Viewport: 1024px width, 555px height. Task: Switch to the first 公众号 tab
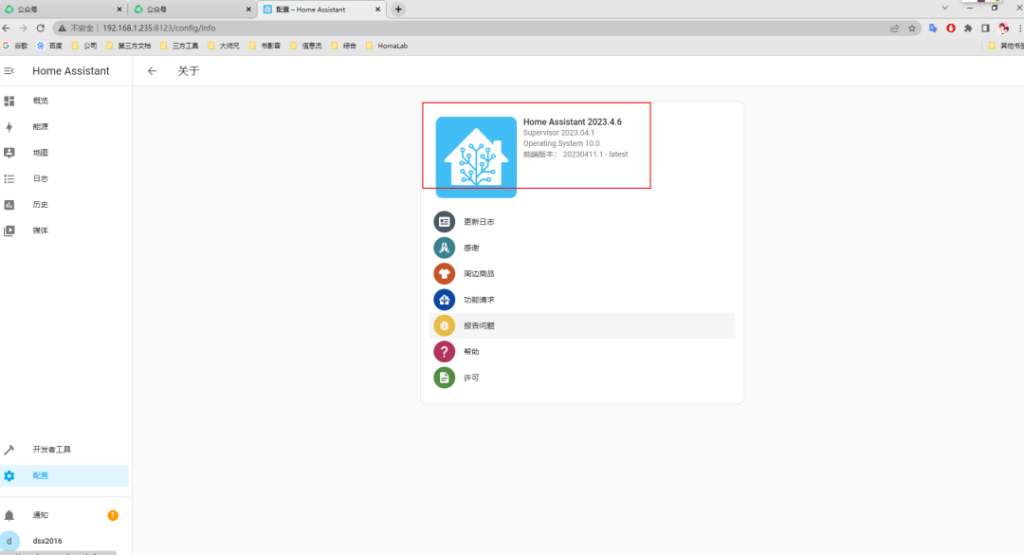(63, 9)
